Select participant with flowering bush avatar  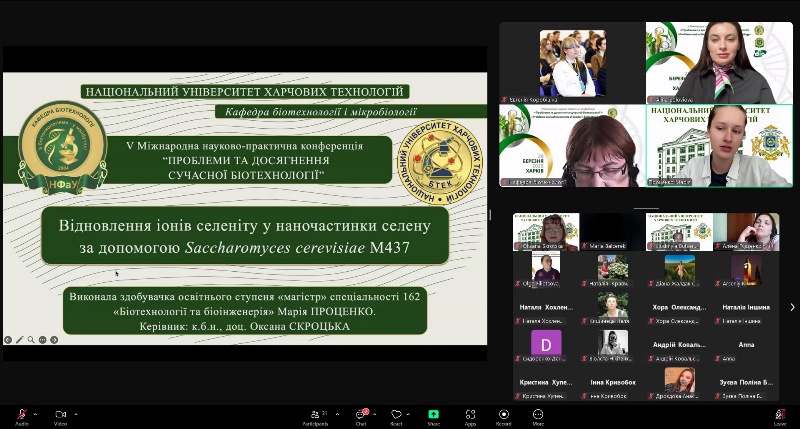click(612, 270)
